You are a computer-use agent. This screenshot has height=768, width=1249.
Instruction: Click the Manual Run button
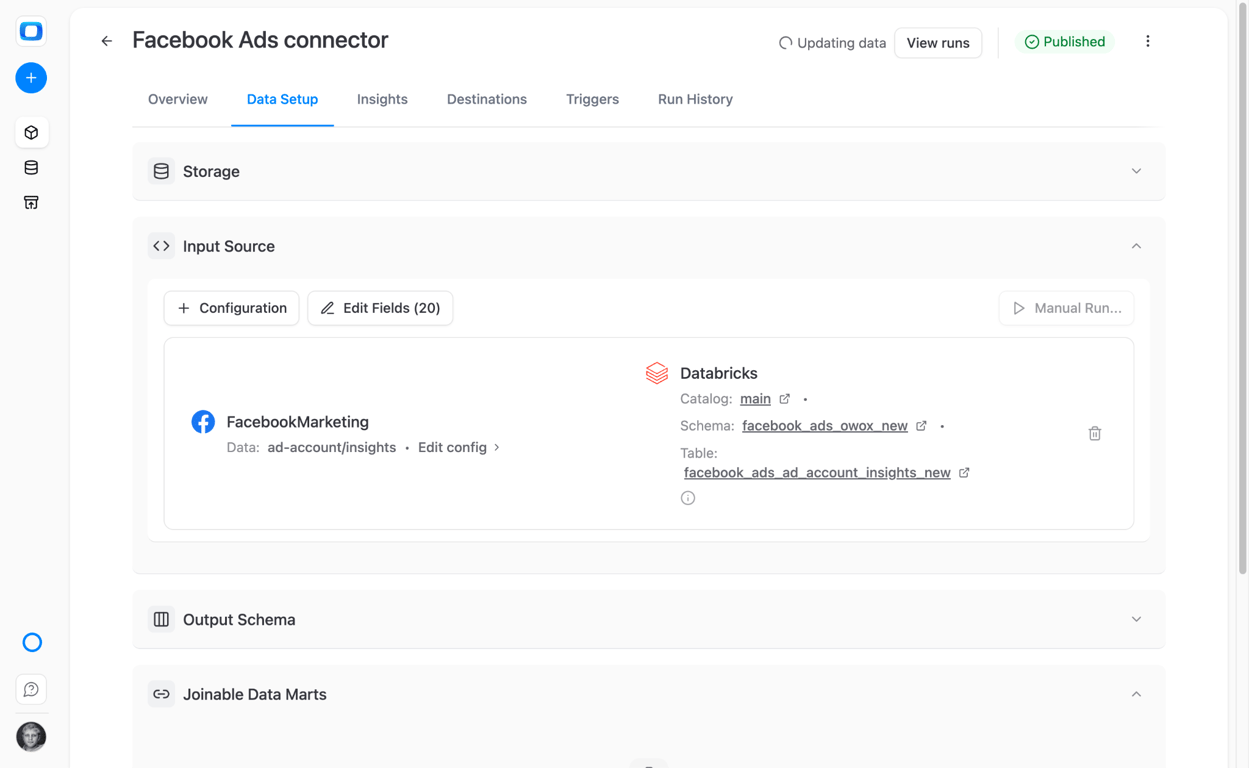click(1066, 308)
